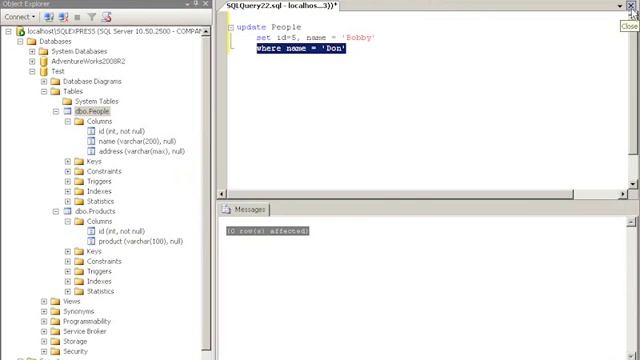Viewport: 640px width, 360px height.
Task: Expand Indexes folder under dbo.Products
Action: (x=68, y=281)
